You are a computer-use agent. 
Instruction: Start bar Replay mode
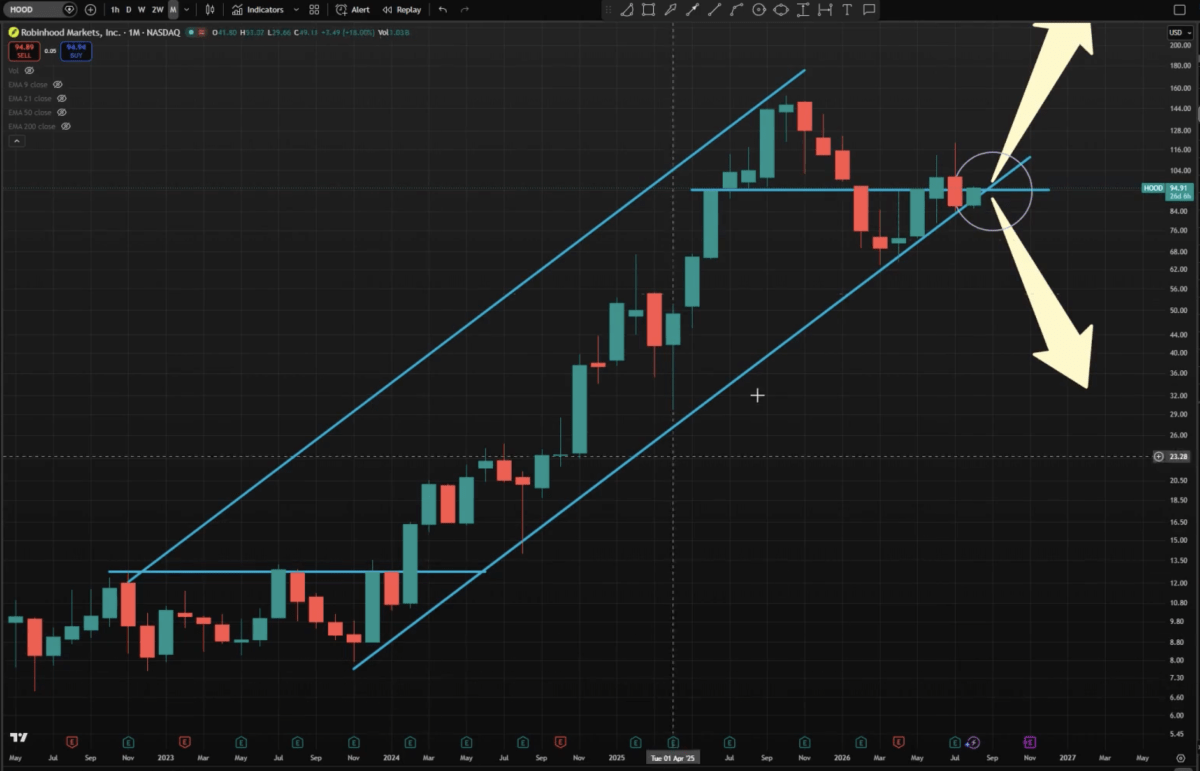coord(401,9)
